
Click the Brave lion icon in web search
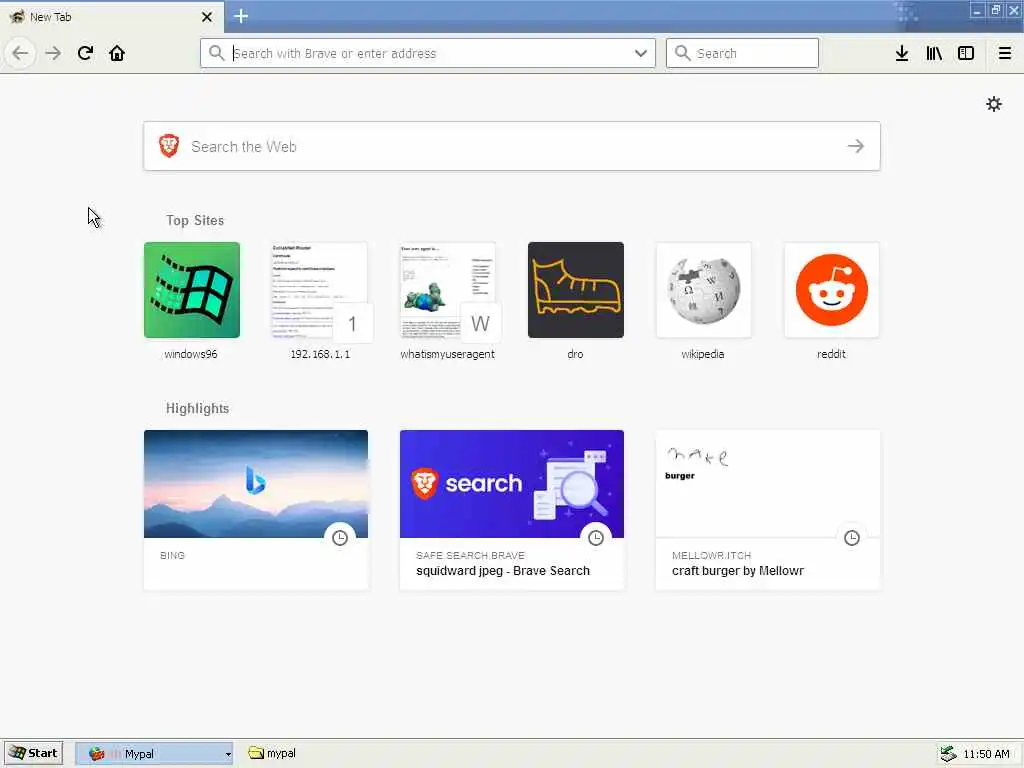169,146
